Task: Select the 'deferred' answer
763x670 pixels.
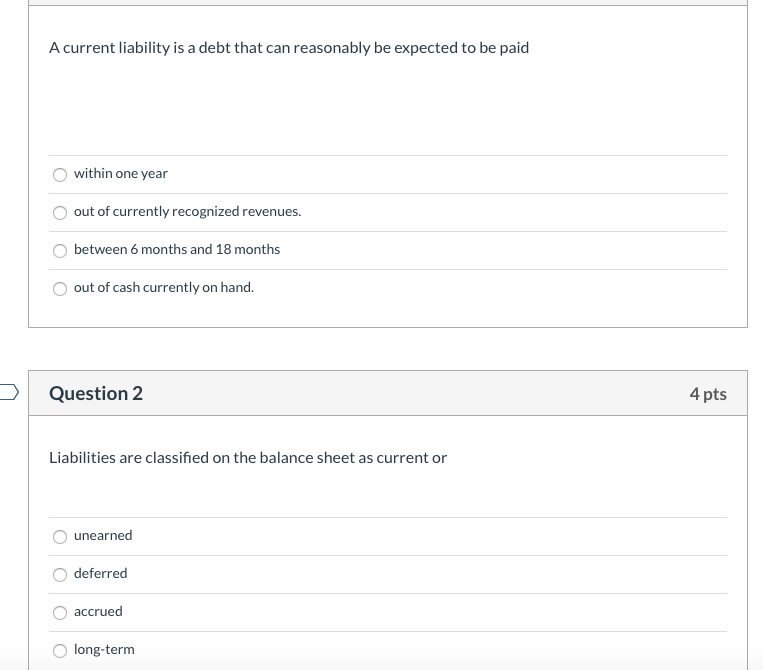Action: (60, 575)
